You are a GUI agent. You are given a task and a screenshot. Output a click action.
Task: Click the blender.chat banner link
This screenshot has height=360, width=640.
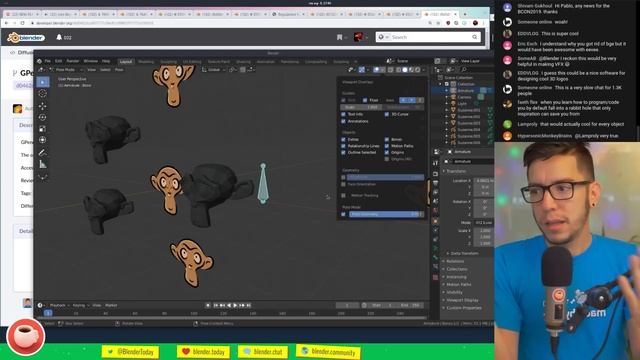tap(263, 351)
